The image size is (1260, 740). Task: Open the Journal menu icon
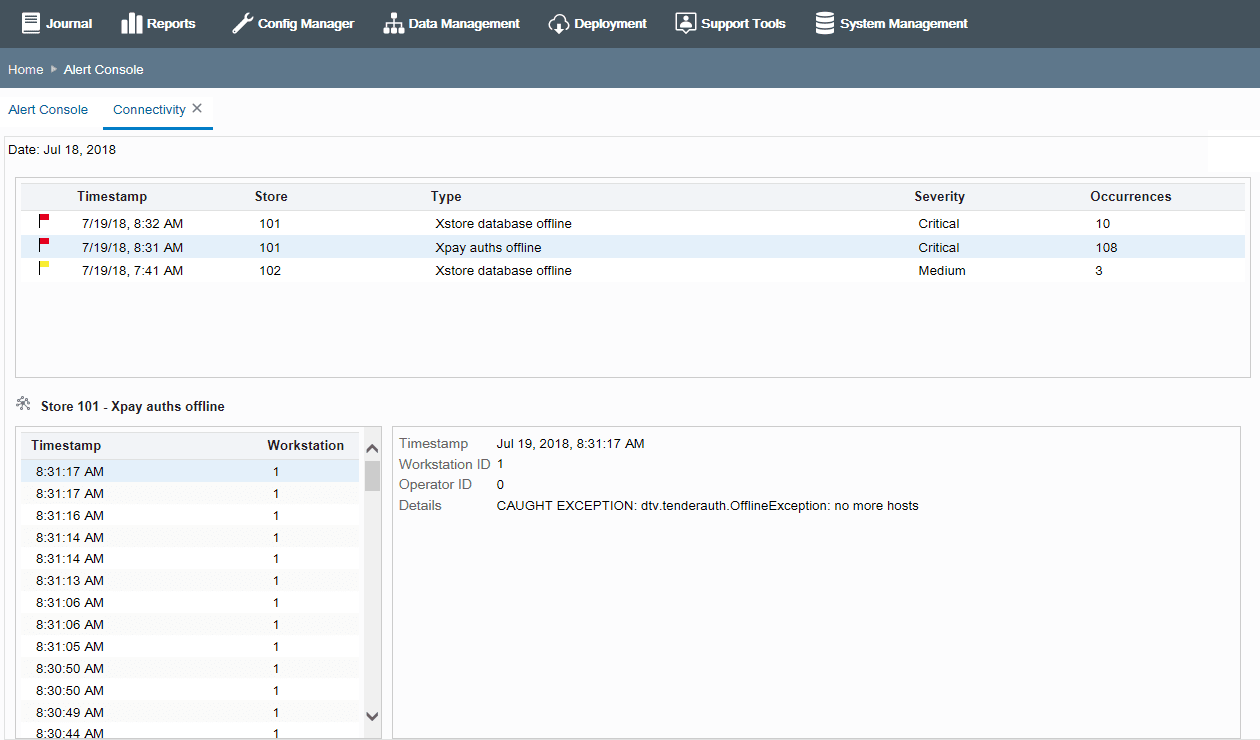coord(31,23)
